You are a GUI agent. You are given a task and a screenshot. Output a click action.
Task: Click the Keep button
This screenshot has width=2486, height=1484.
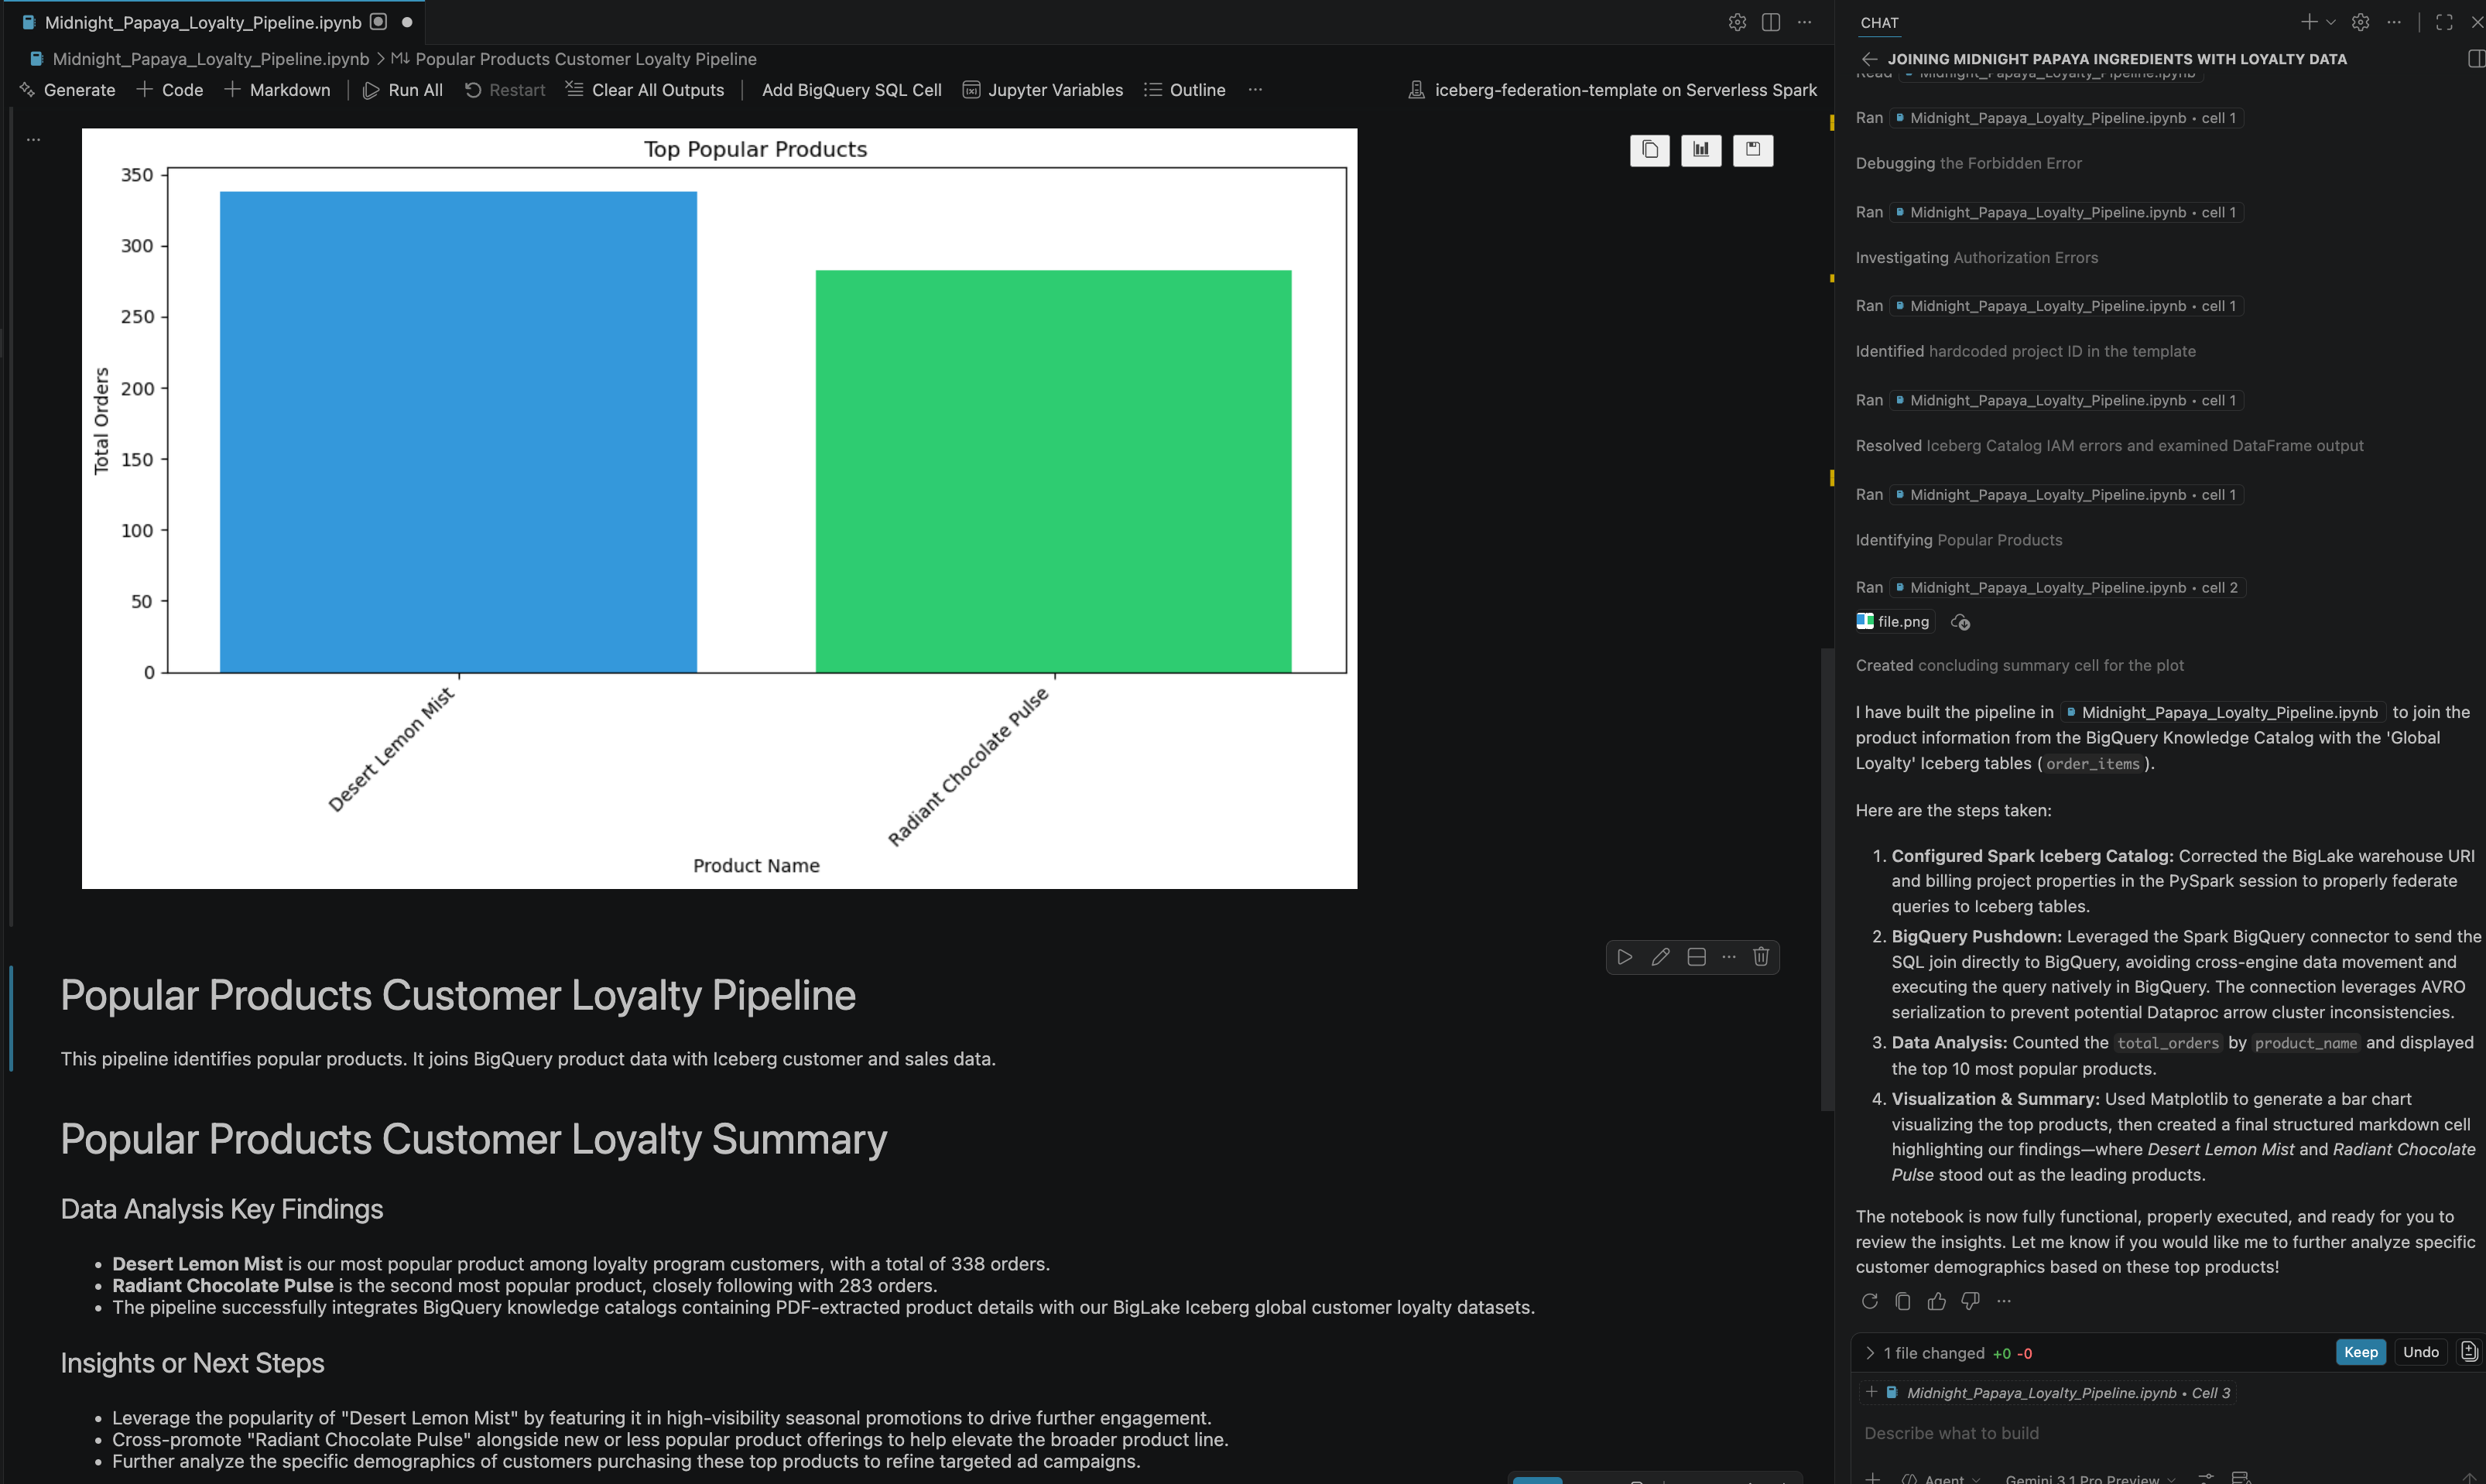(x=2360, y=1352)
